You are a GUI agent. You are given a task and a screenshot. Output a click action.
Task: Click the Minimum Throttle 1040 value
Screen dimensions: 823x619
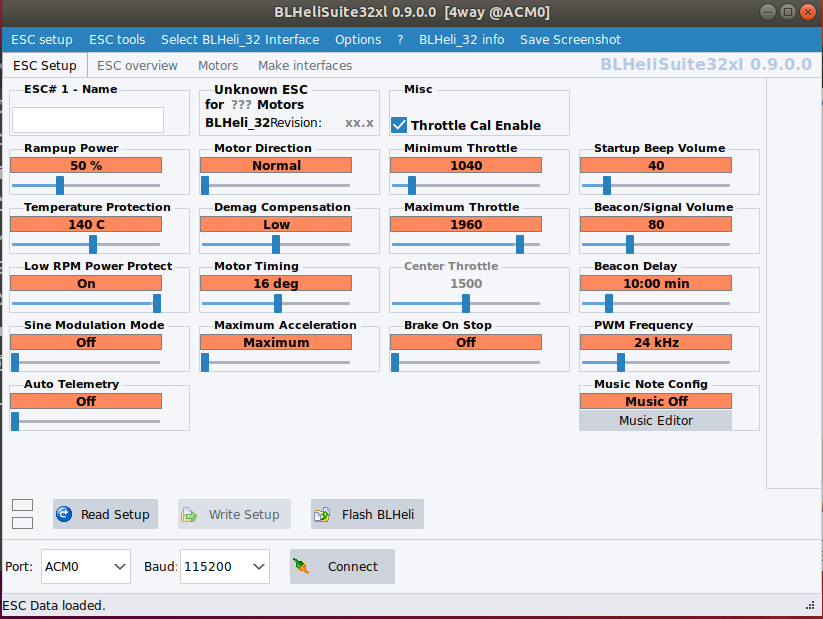[466, 165]
